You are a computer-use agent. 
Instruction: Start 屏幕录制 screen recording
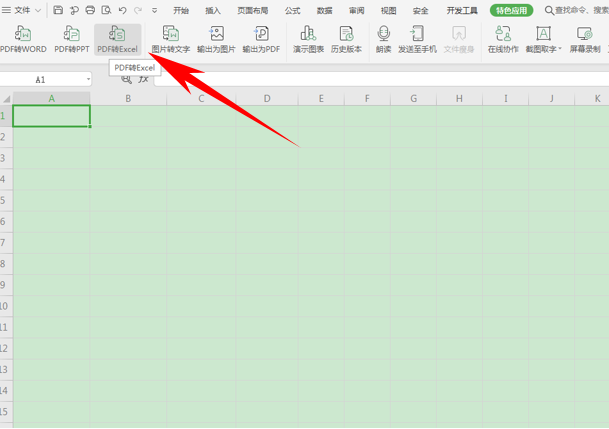585,40
